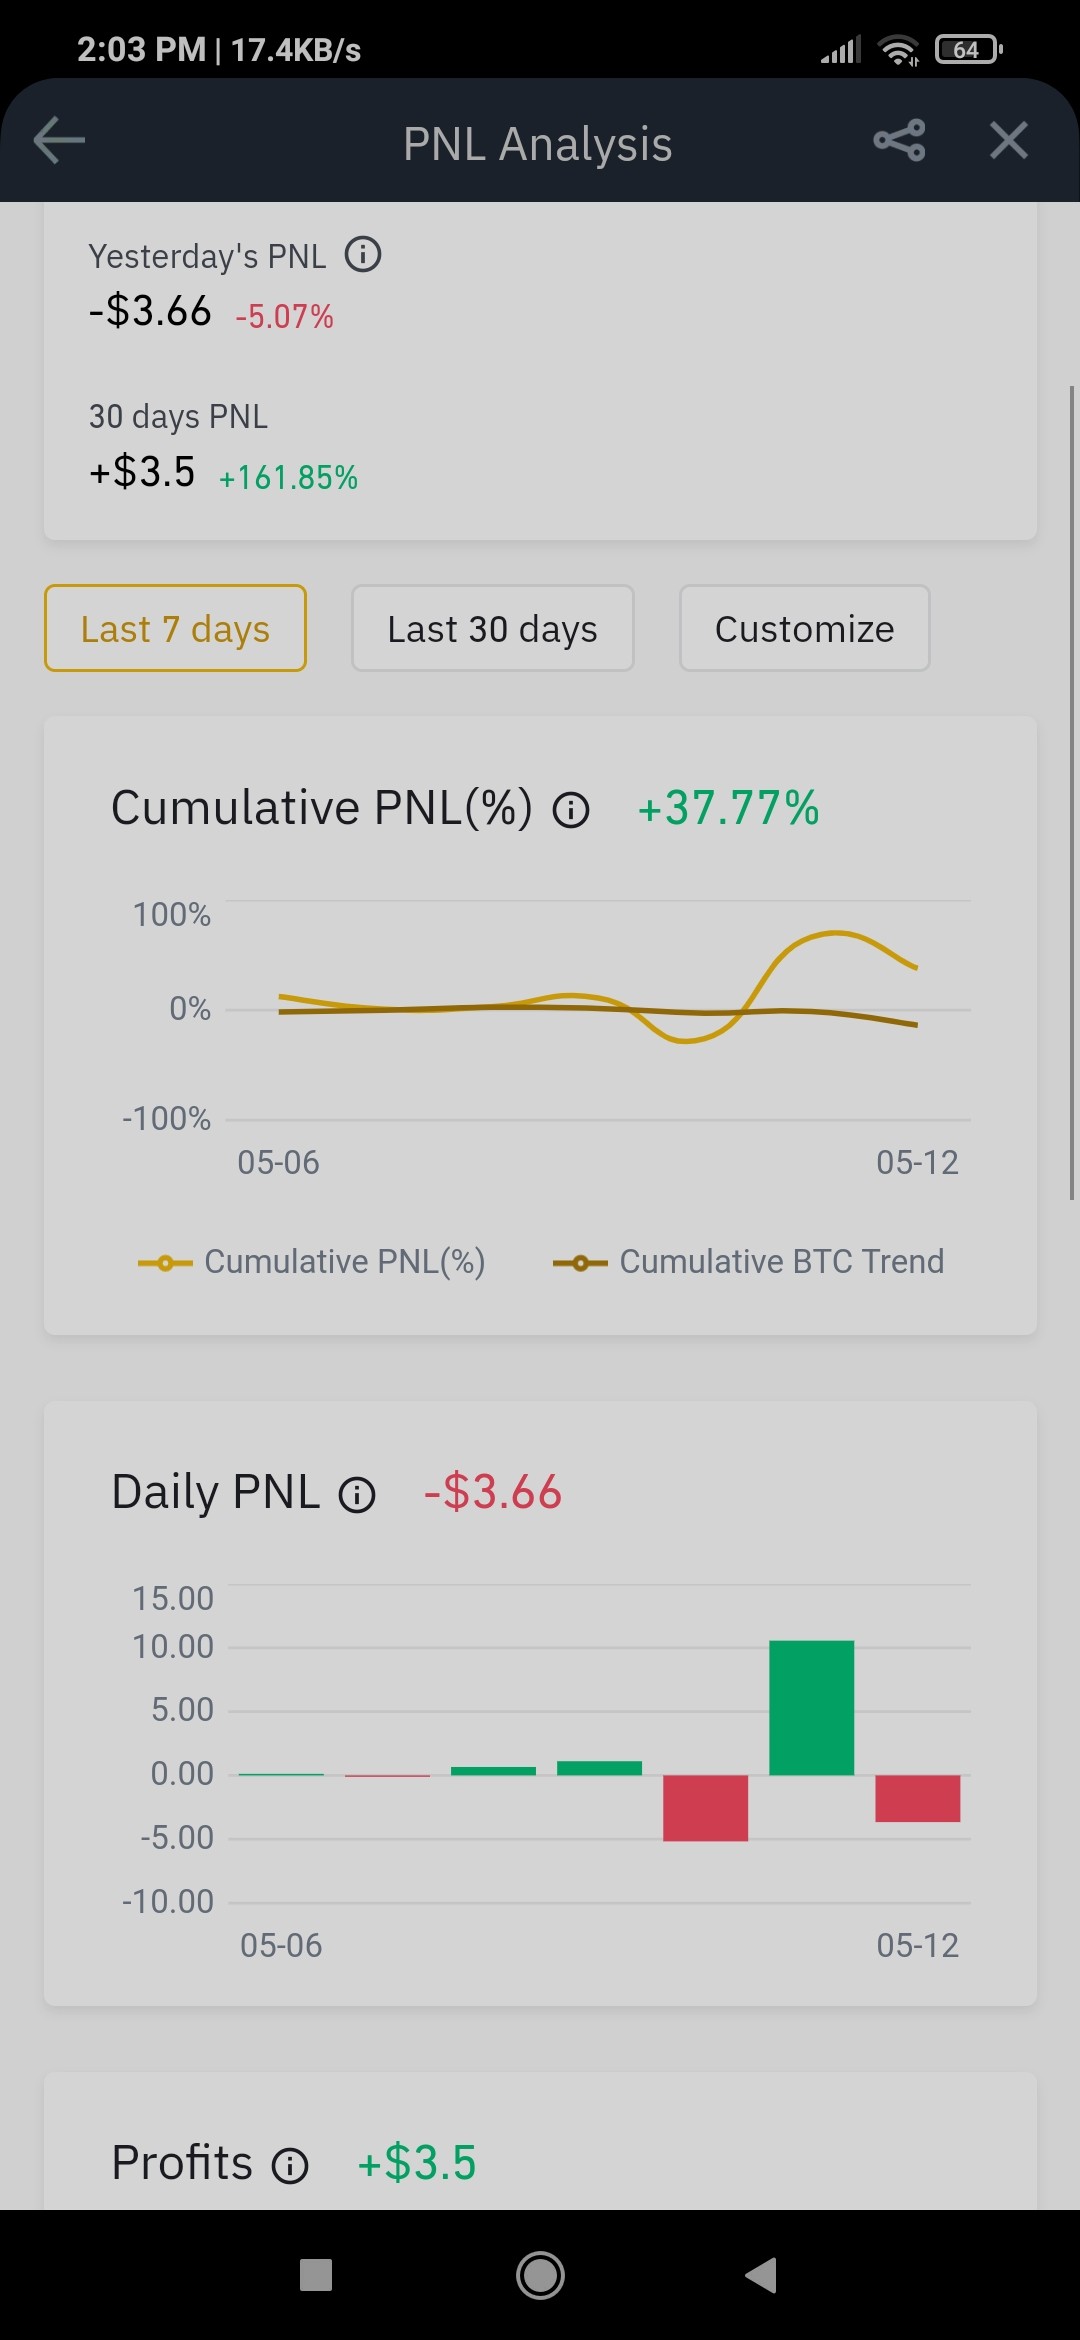Tap info icon next to Daily PNL
Image resolution: width=1080 pixels, height=2340 pixels.
(x=357, y=1494)
